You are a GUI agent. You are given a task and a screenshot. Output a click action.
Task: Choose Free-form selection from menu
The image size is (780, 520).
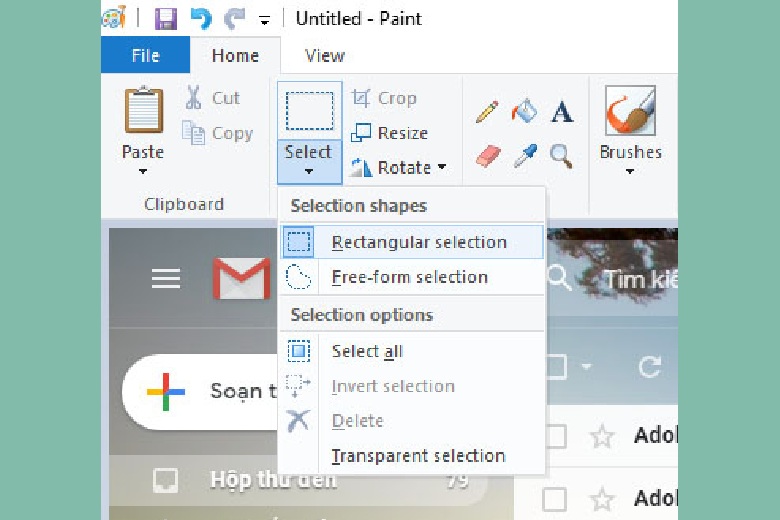(409, 277)
